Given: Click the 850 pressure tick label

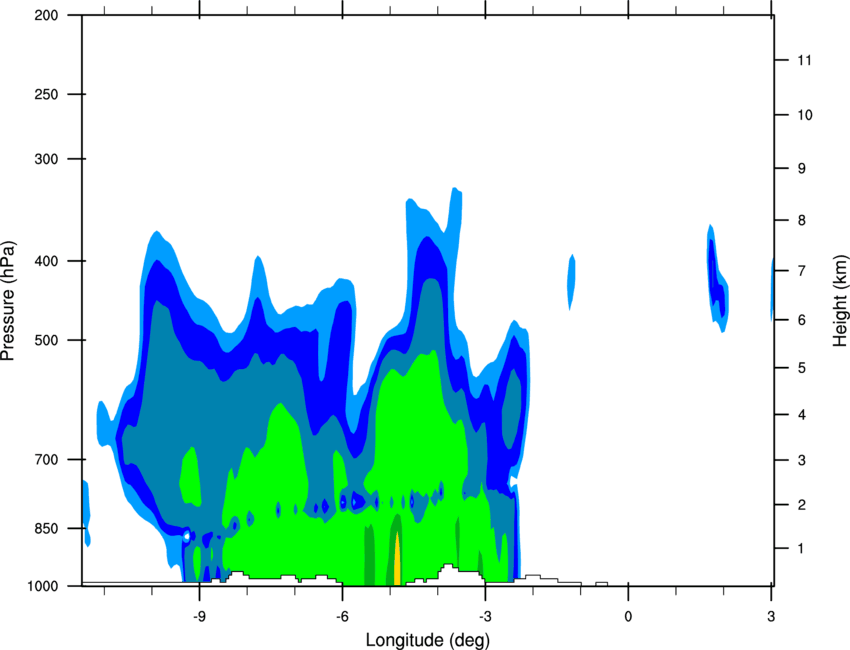Looking at the screenshot, I should click(x=46, y=529).
